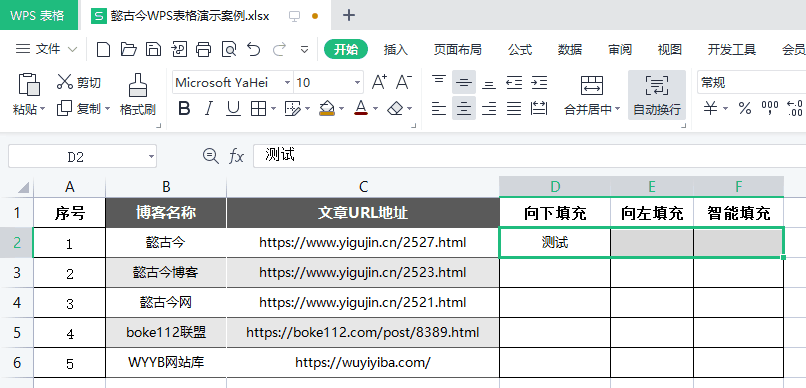Click the Increase font size icon
This screenshot has width=806, height=388.
tap(379, 82)
